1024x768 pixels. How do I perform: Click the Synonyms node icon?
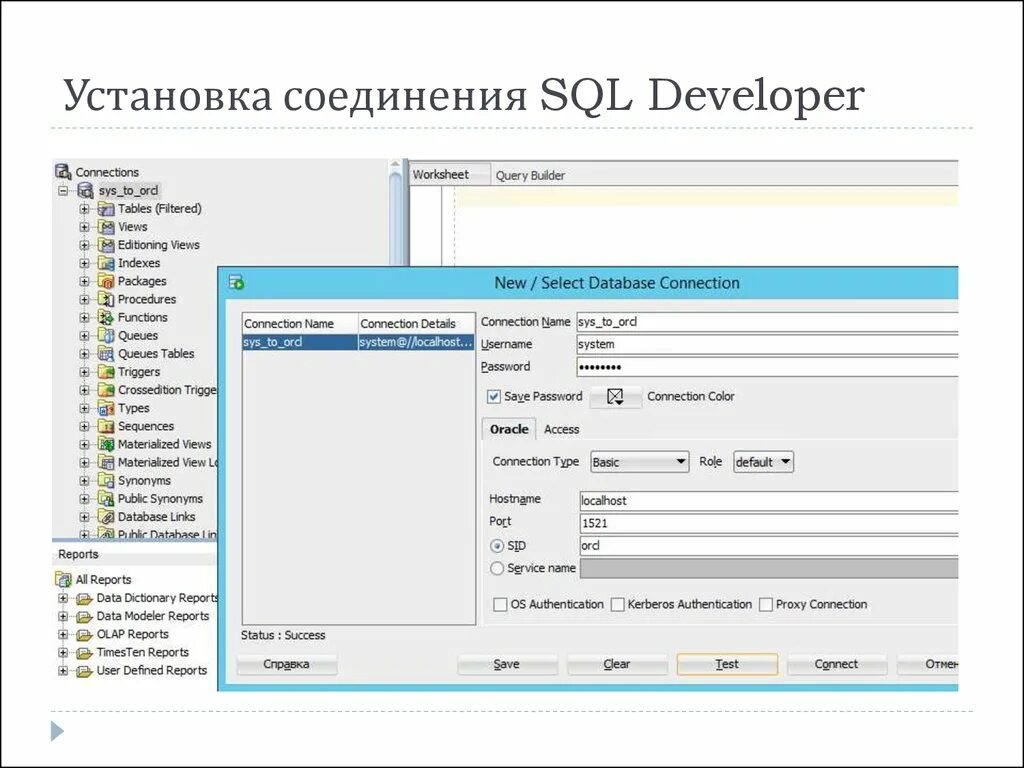(x=106, y=481)
